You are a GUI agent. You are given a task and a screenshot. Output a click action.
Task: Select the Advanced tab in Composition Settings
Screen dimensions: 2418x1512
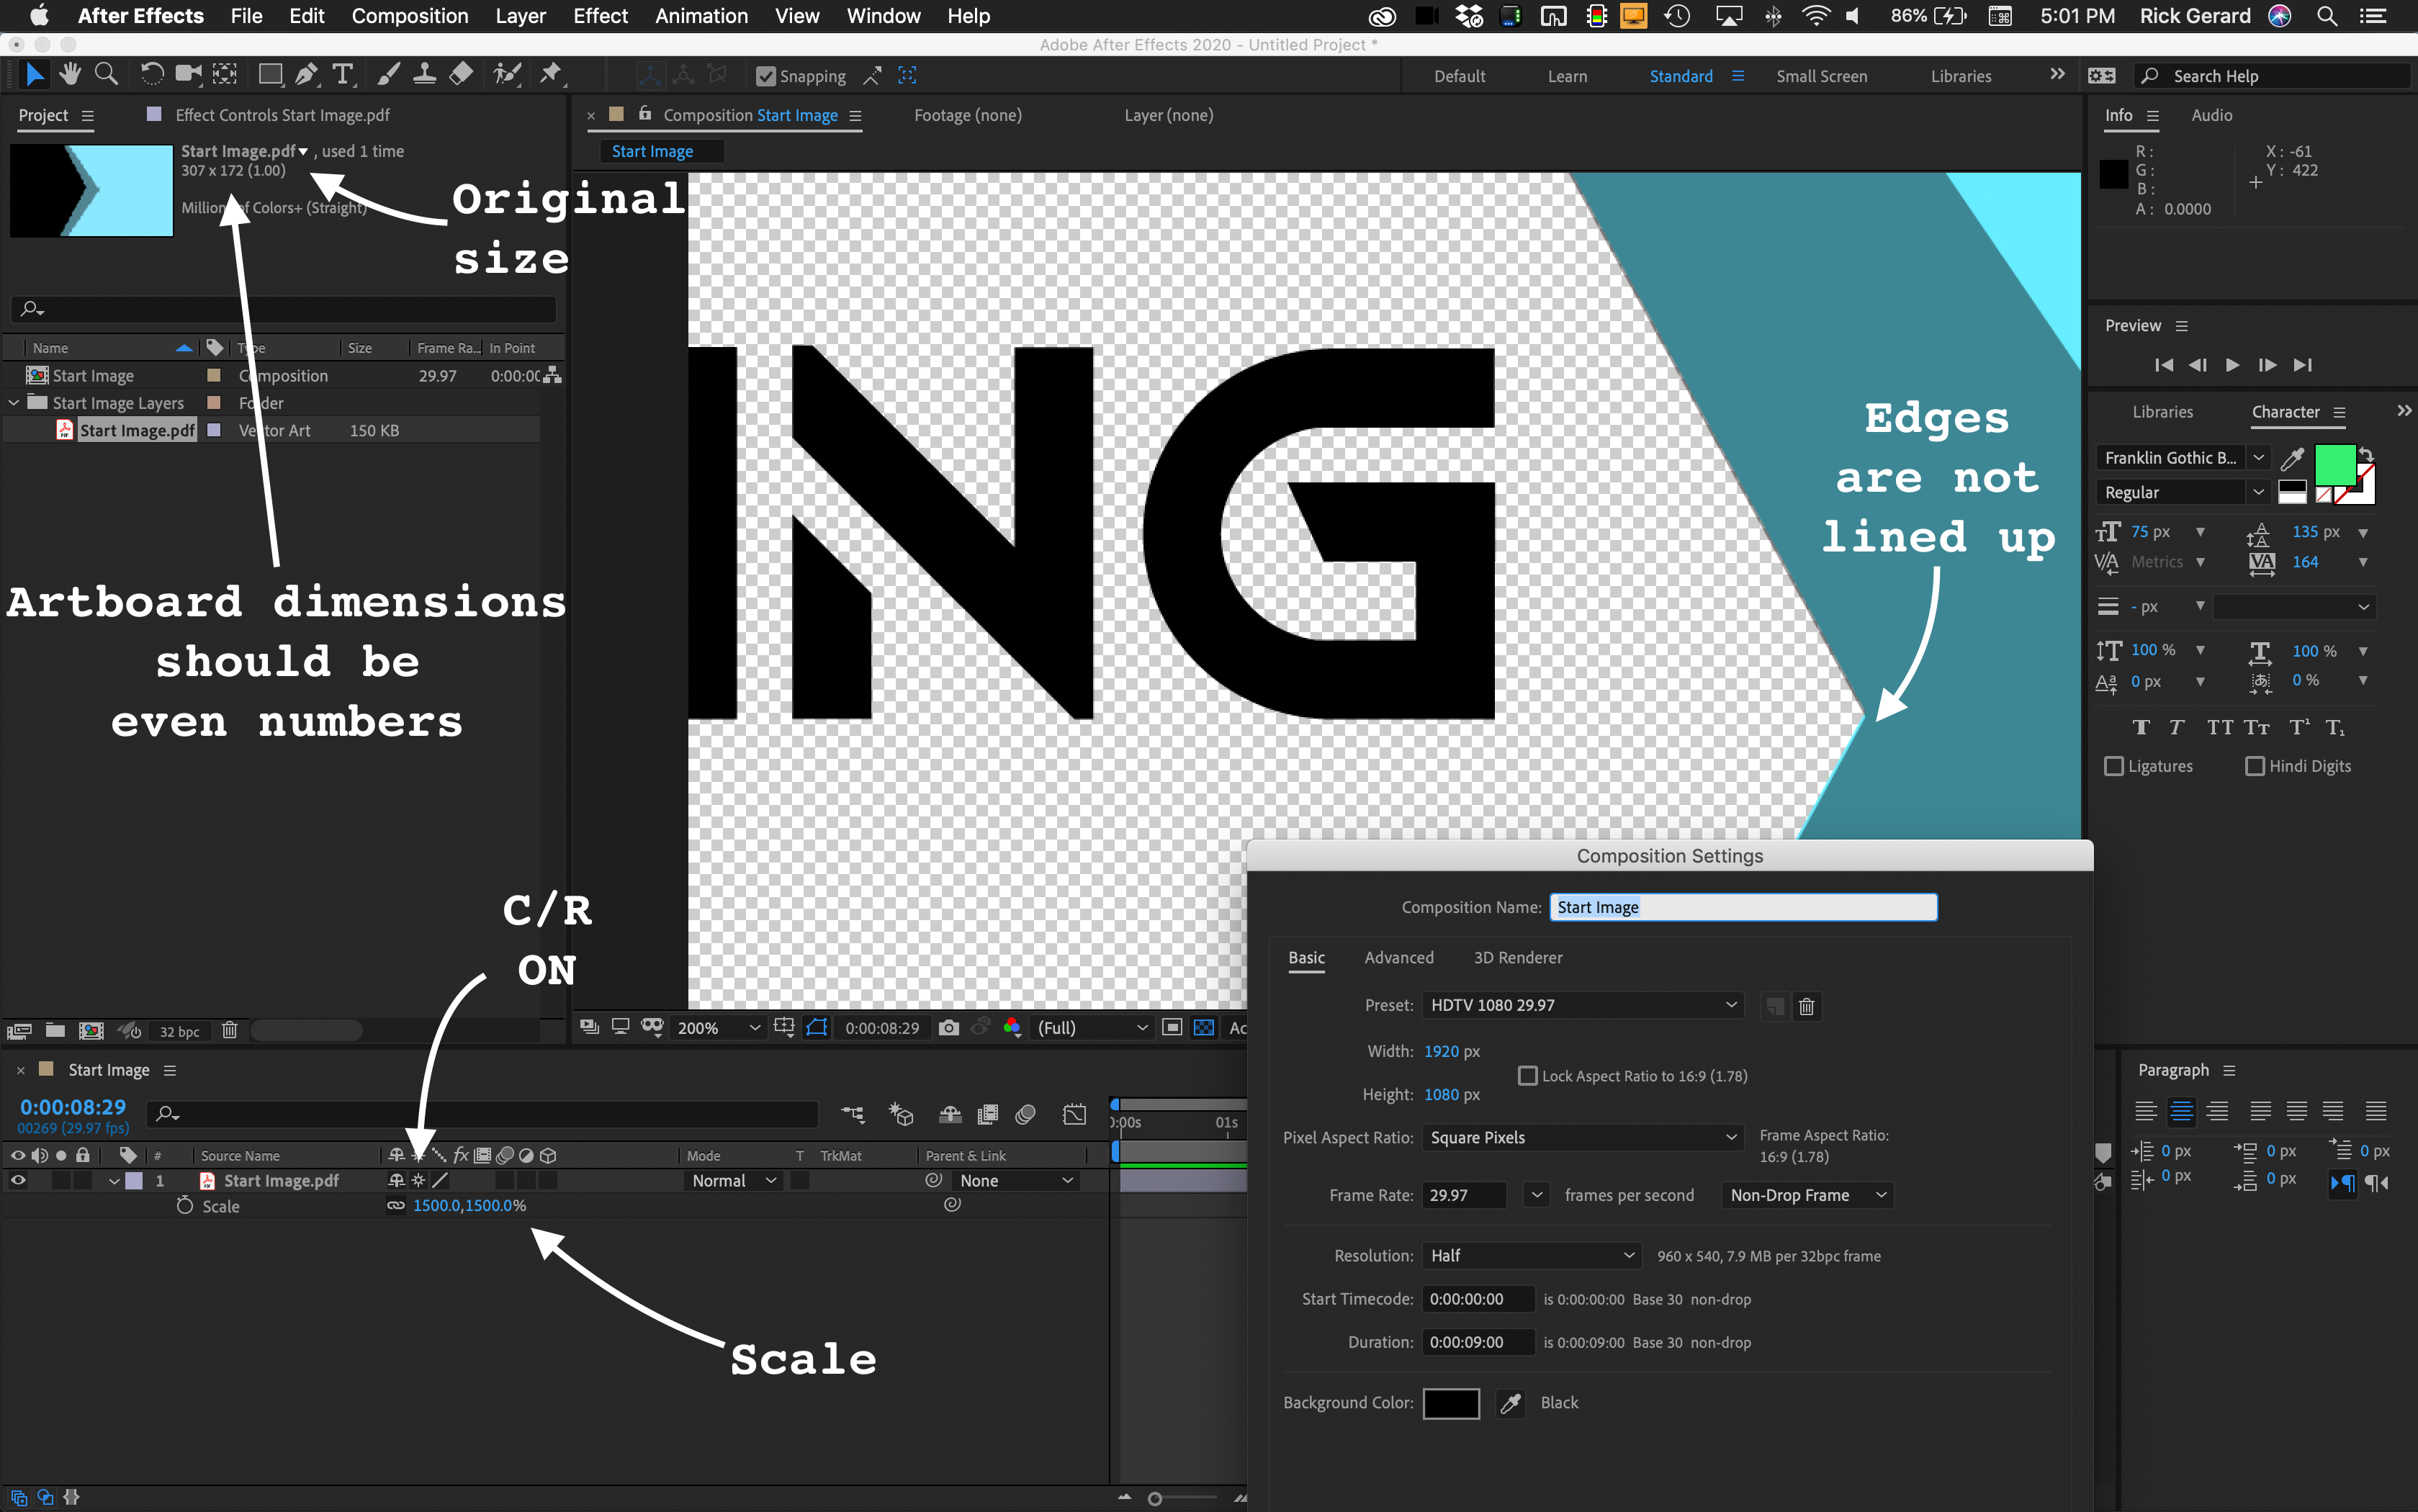pos(1399,956)
